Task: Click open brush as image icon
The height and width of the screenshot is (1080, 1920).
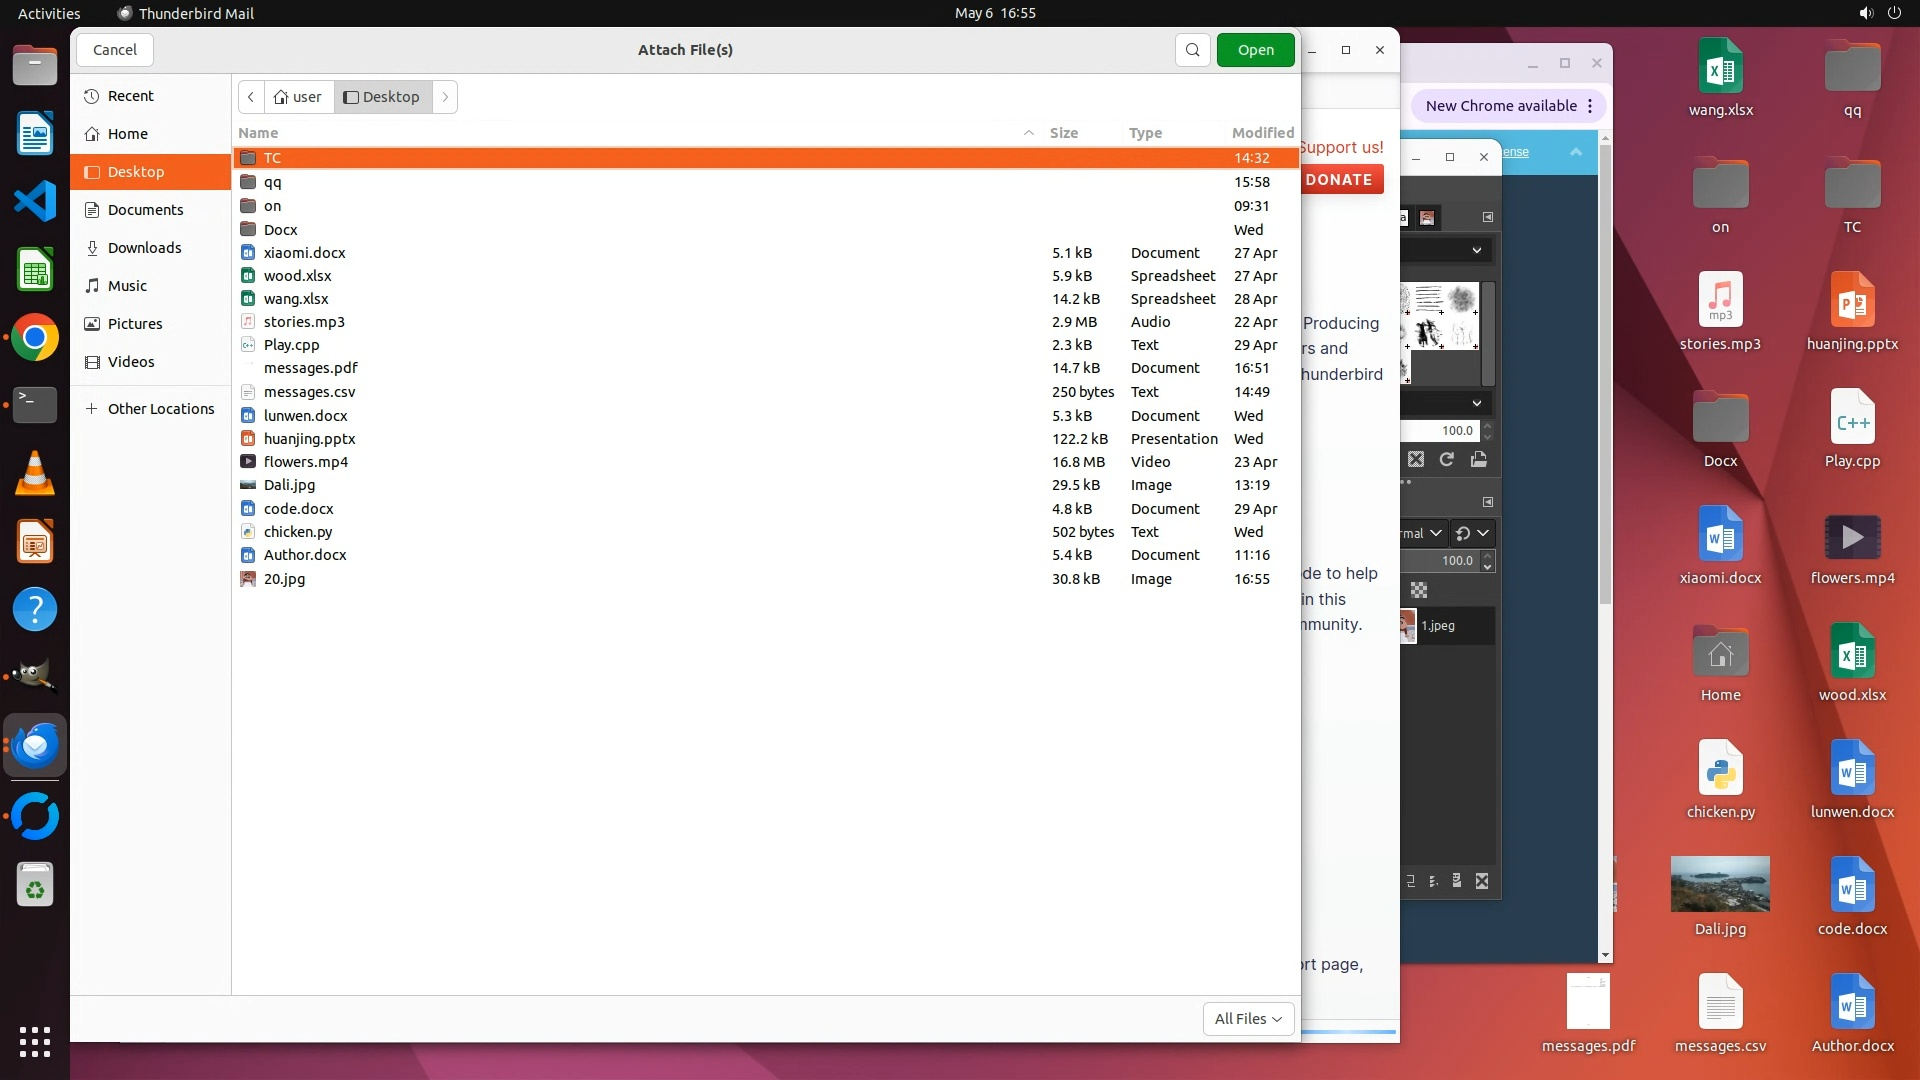Action: pos(1478,459)
